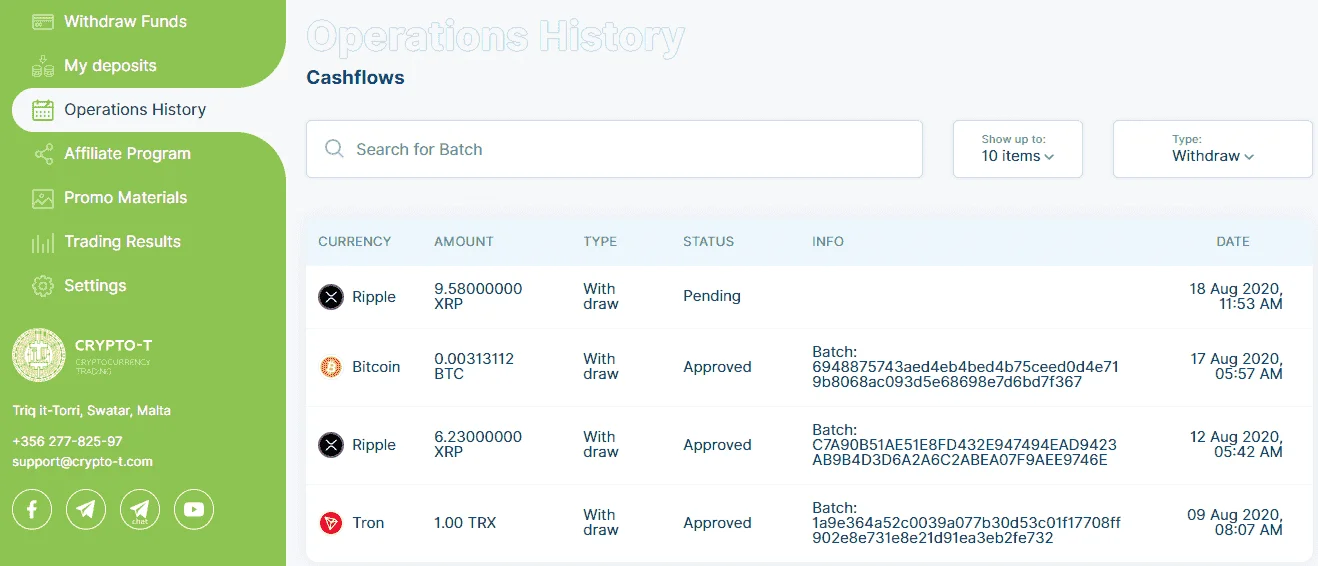
Task: Expand the Show up to 10 items dropdown
Action: [1018, 149]
